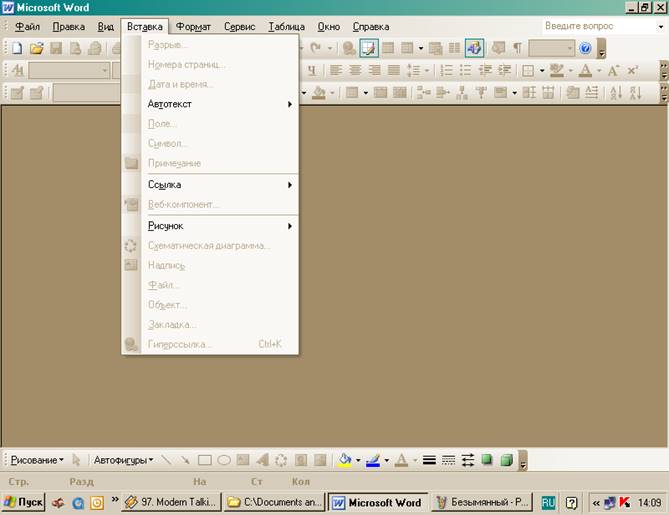This screenshot has height=515, width=669.
Task: Open the Таблица menu
Action: pos(286,27)
